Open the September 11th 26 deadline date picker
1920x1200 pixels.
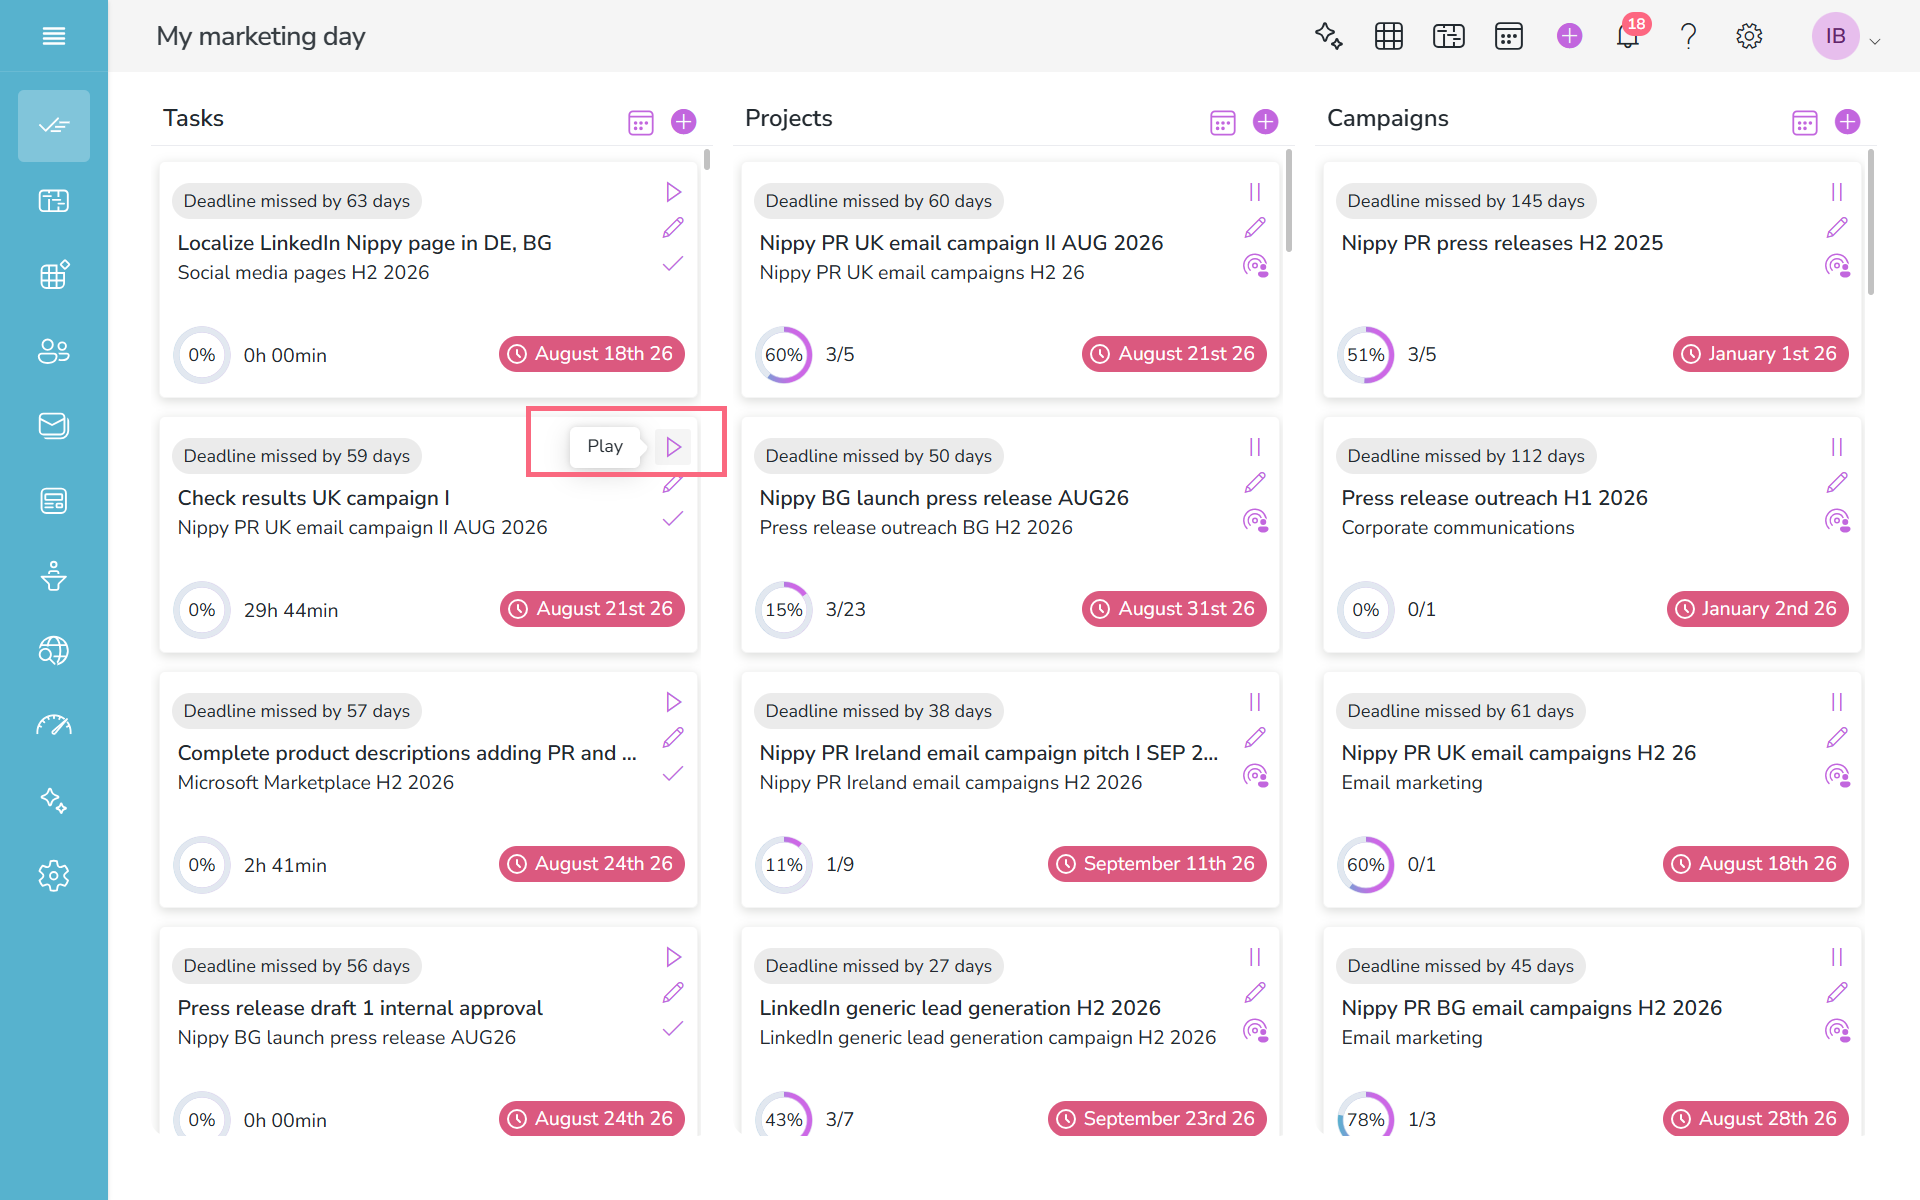coord(1157,864)
